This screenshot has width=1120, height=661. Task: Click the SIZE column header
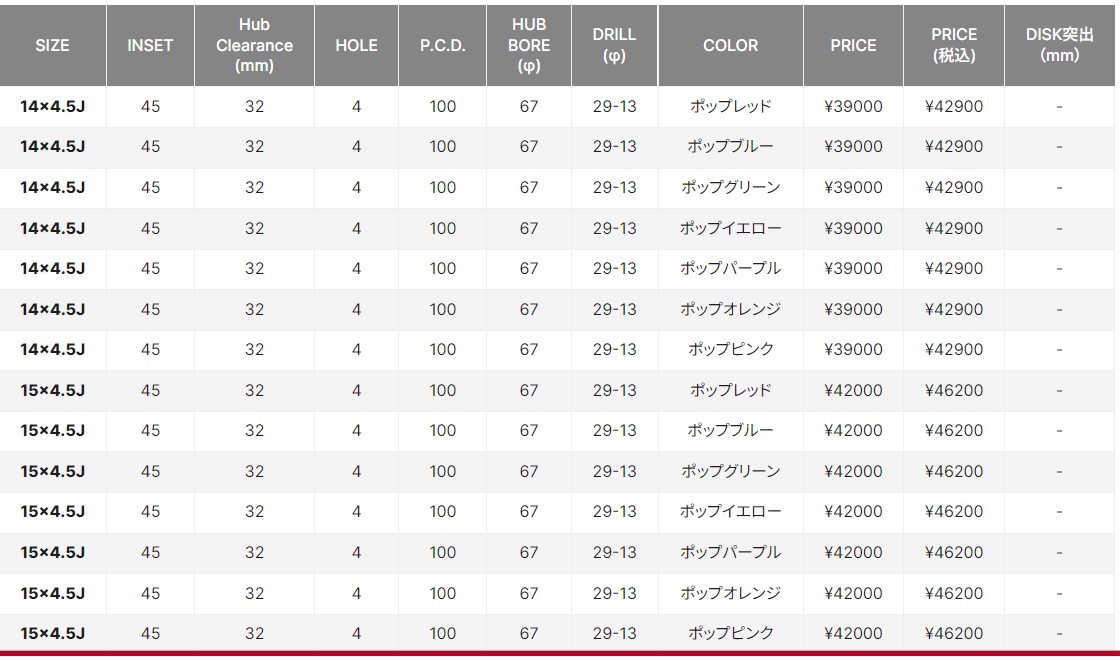(52, 45)
